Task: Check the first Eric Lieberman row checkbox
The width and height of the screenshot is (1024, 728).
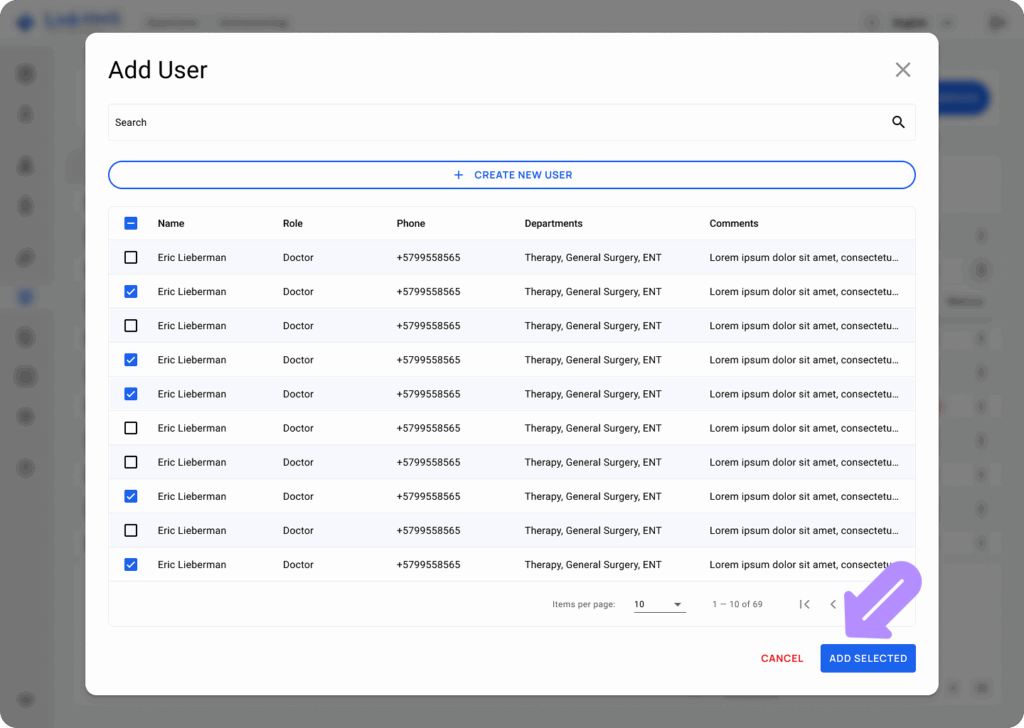Action: pyautogui.click(x=130, y=257)
